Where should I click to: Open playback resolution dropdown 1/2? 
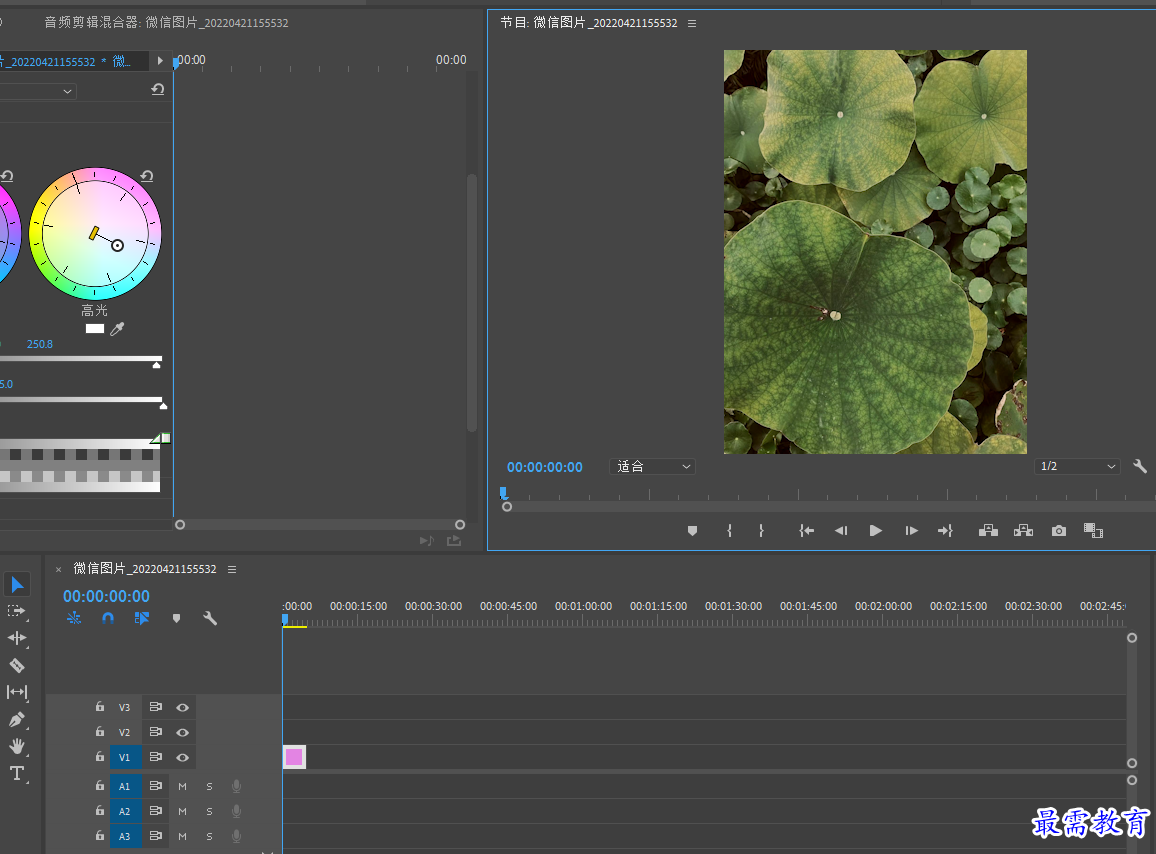pyautogui.click(x=1077, y=466)
